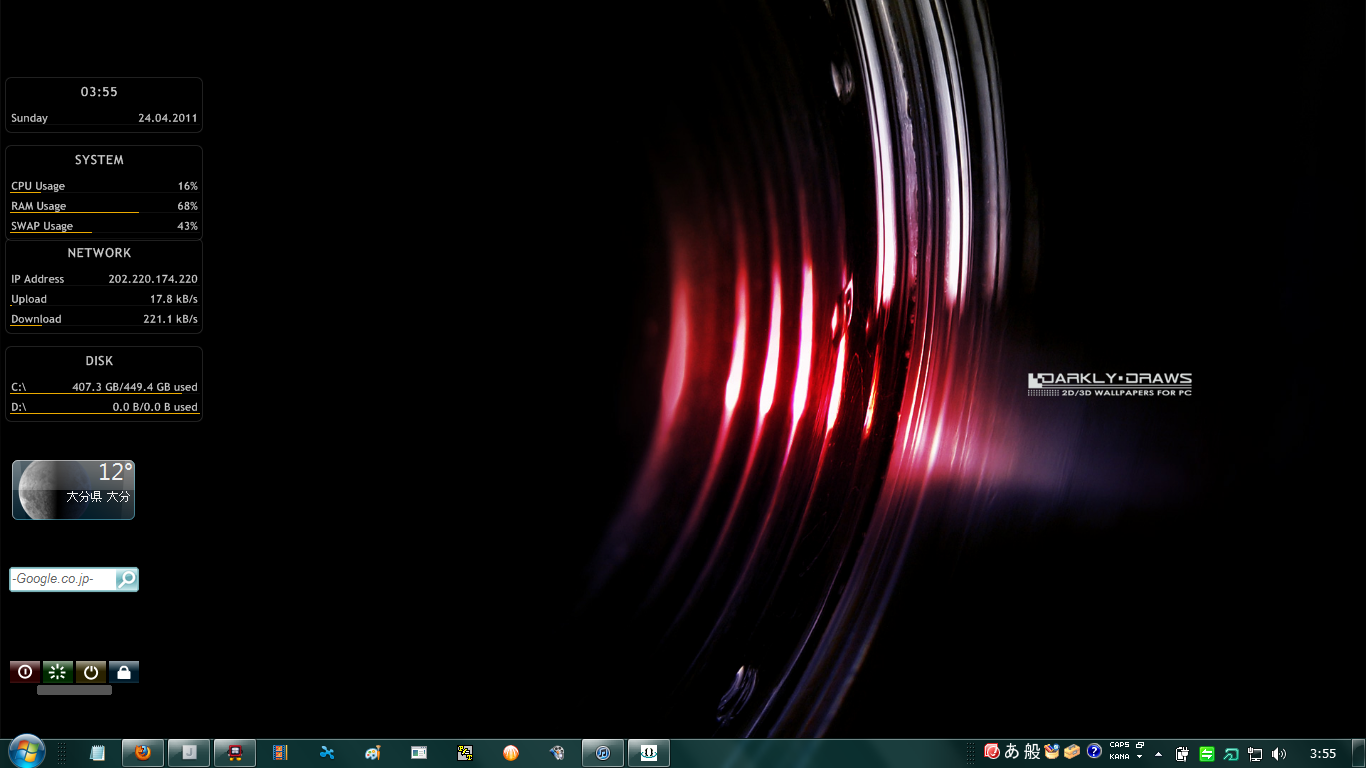Open the gray J app taskbar button

pos(189,753)
